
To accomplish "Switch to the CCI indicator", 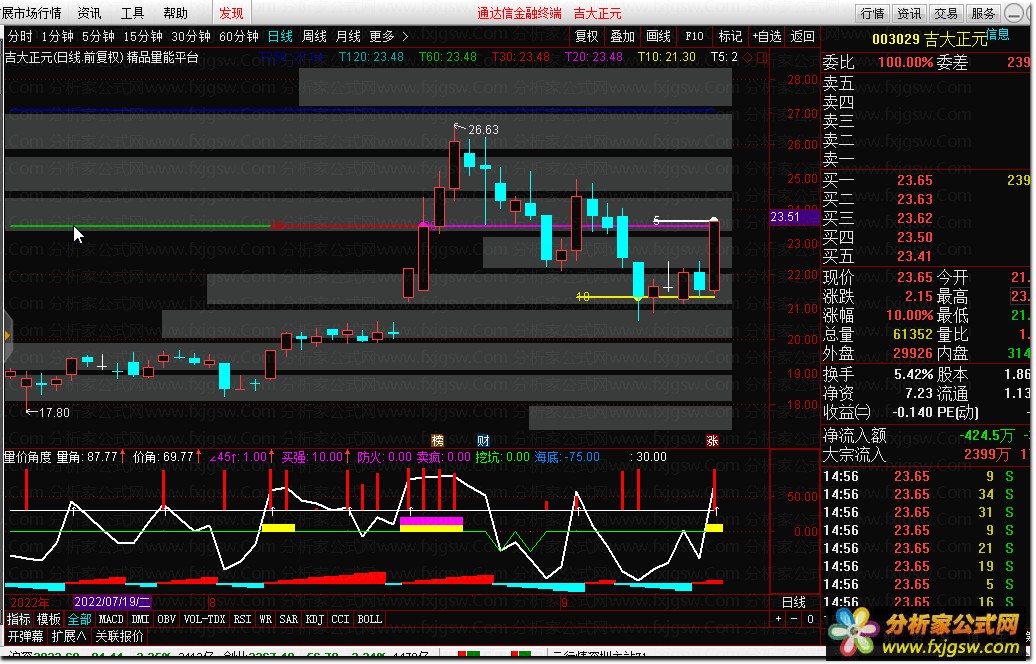I will tap(340, 619).
